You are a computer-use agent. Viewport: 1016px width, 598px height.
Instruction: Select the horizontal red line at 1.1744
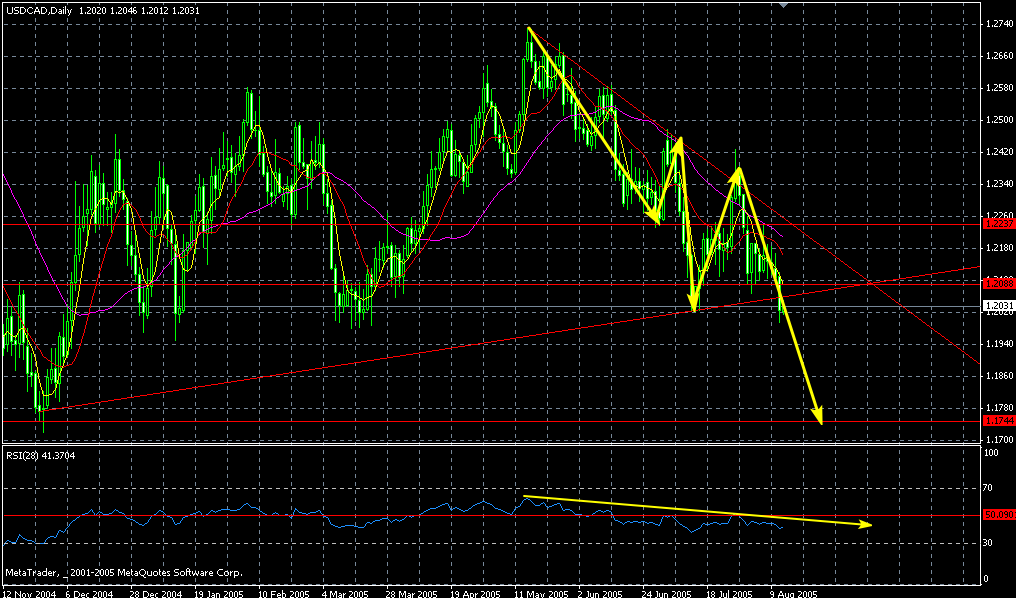pyautogui.click(x=491, y=422)
